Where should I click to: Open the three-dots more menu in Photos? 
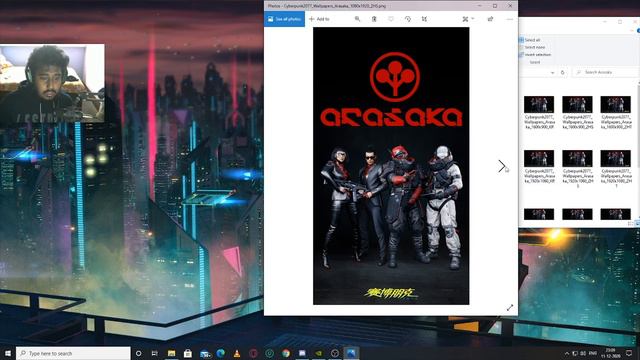click(x=509, y=19)
